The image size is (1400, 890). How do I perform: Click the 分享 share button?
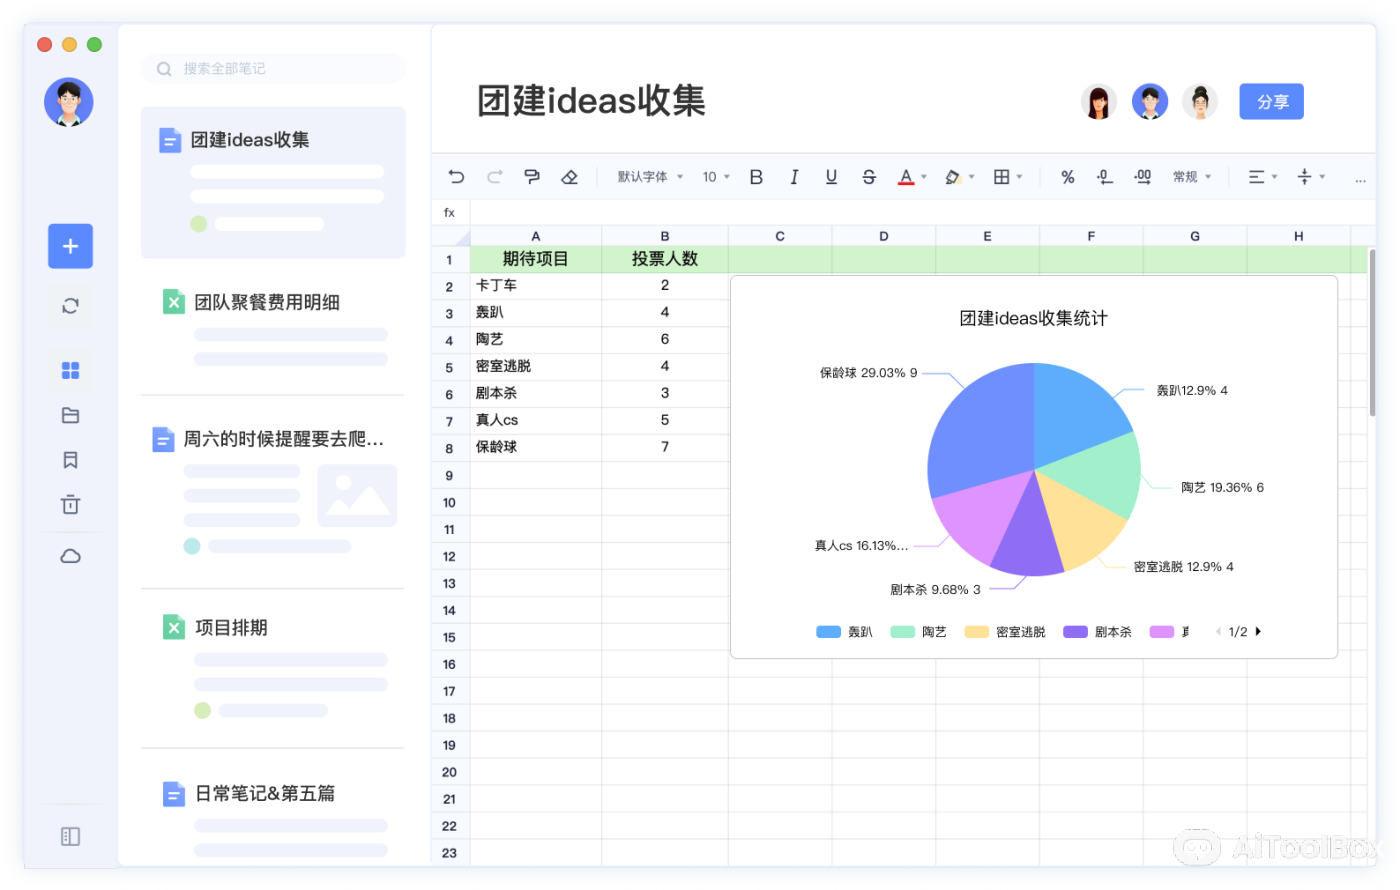[1271, 102]
